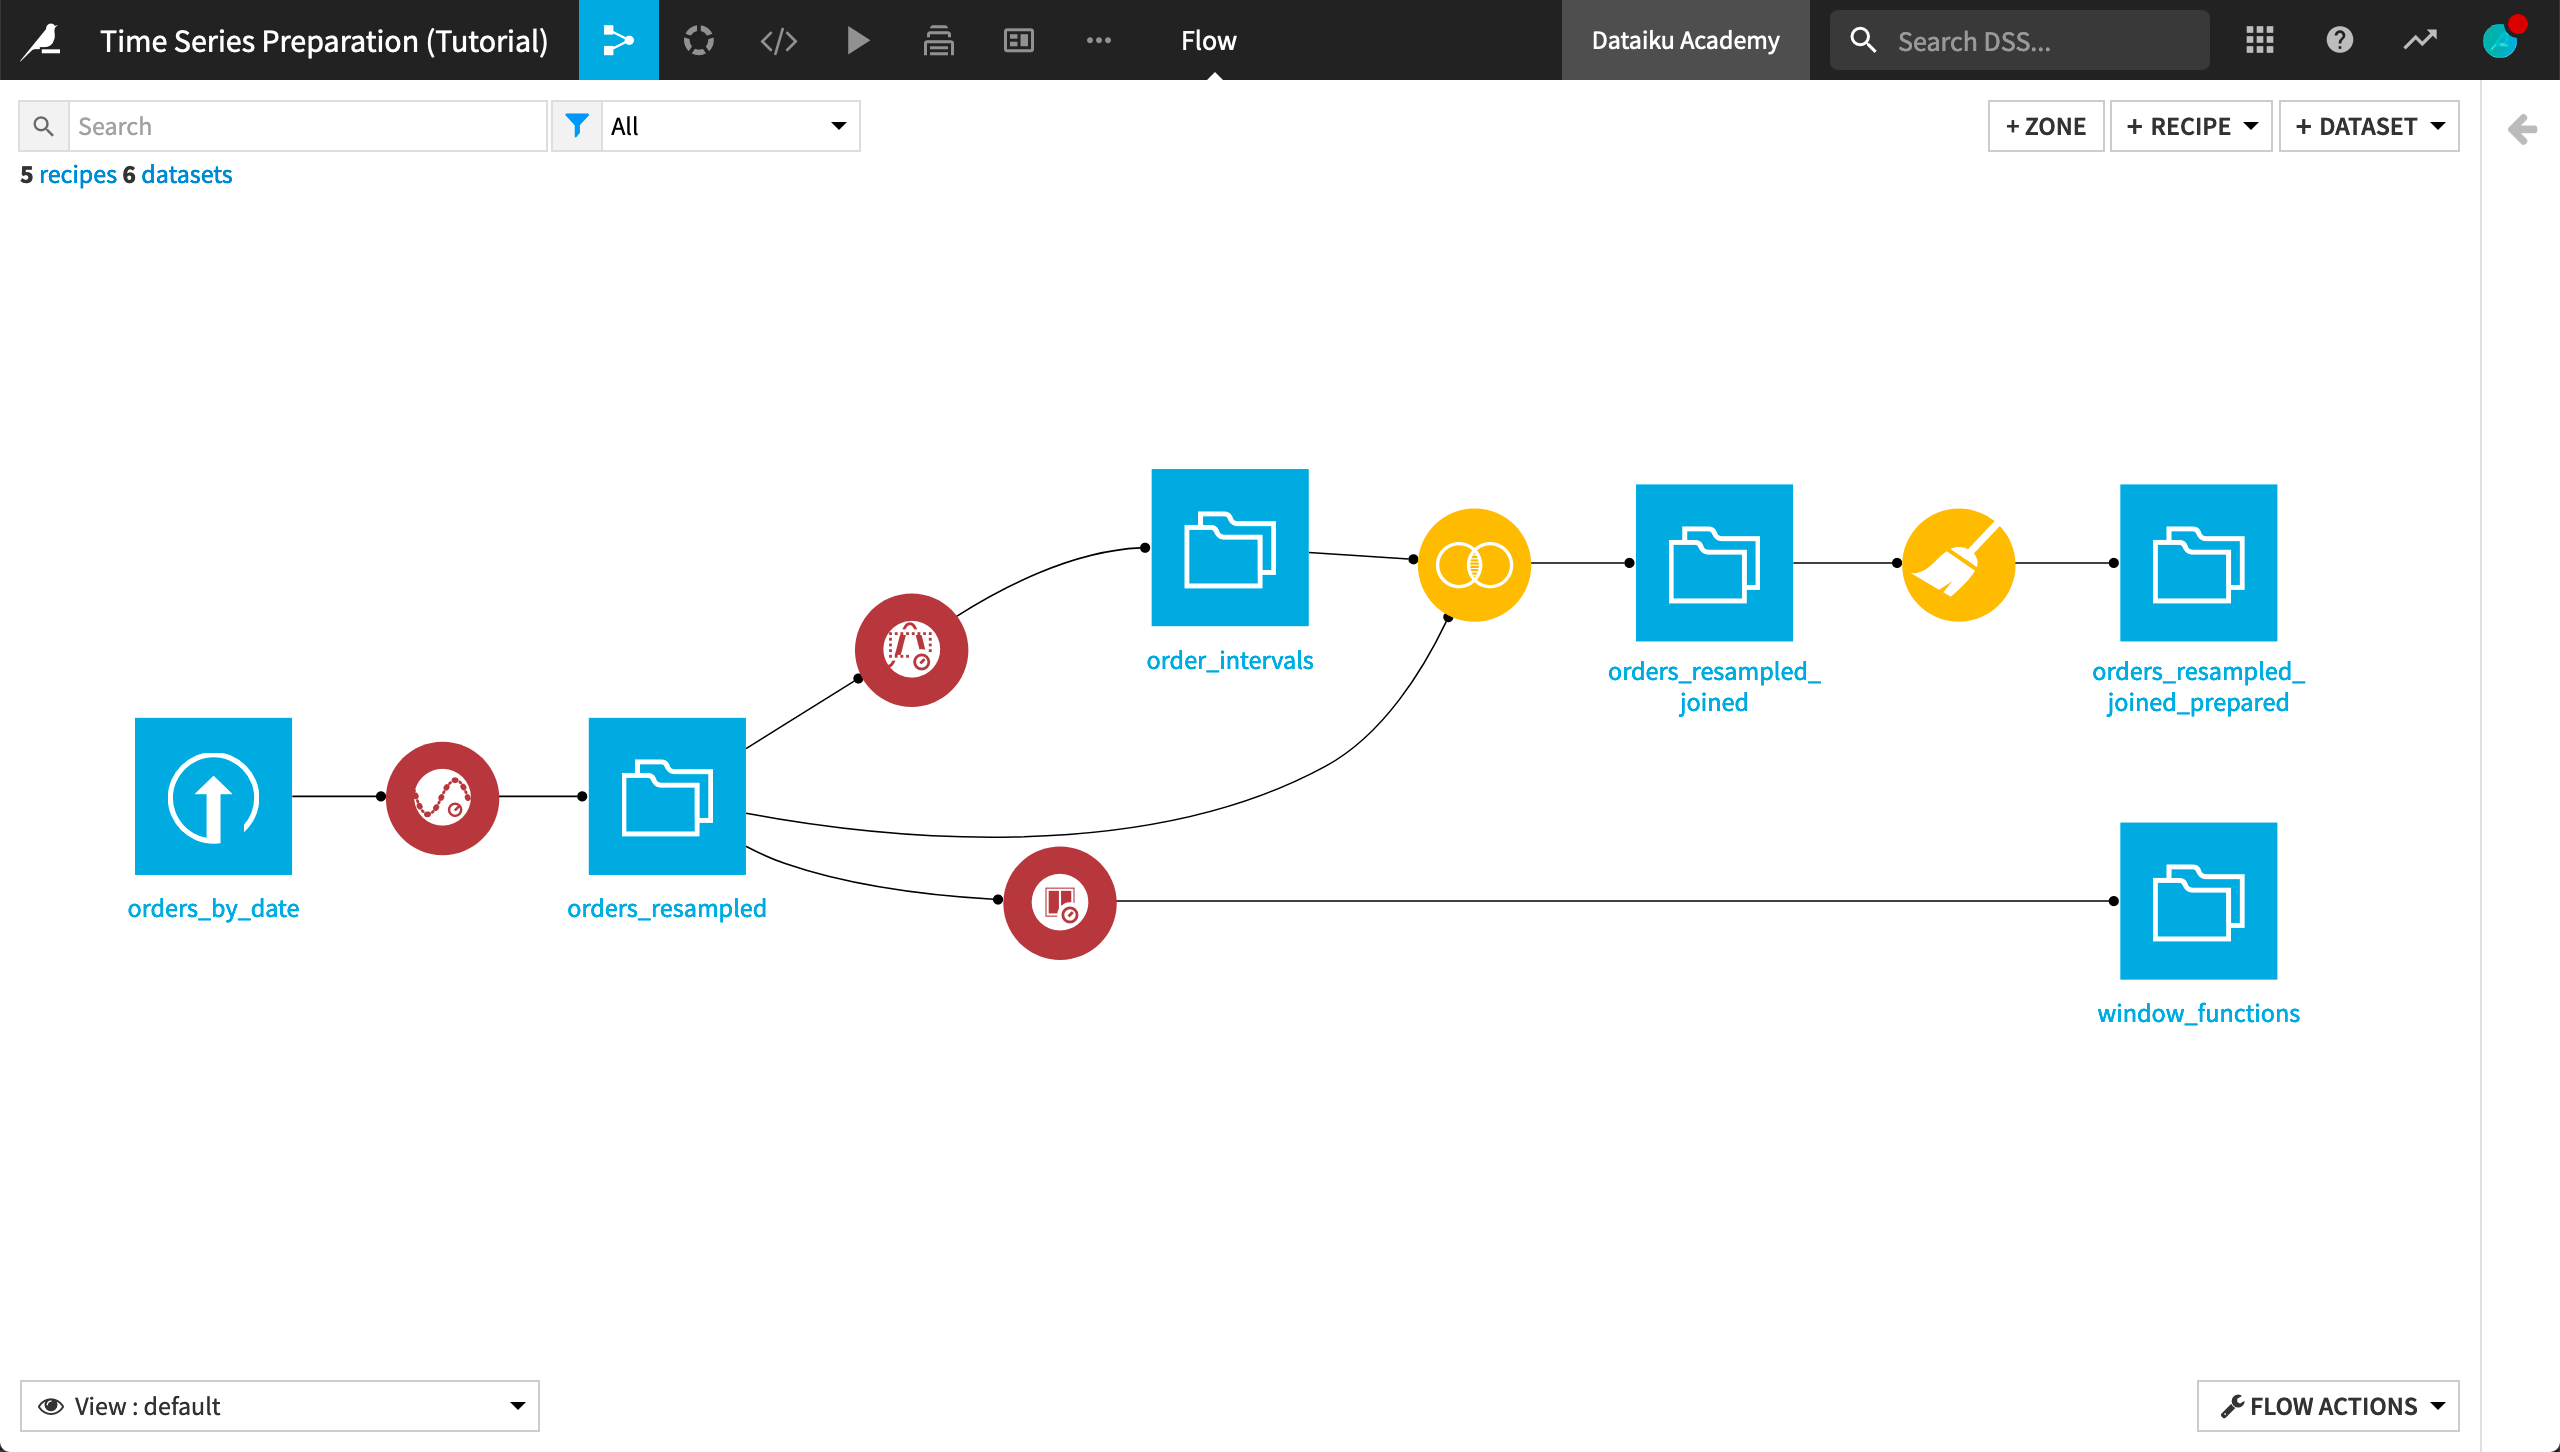Open the Wiki panel icon
Image resolution: width=2560 pixels, height=1452 pixels.
coord(1018,40)
